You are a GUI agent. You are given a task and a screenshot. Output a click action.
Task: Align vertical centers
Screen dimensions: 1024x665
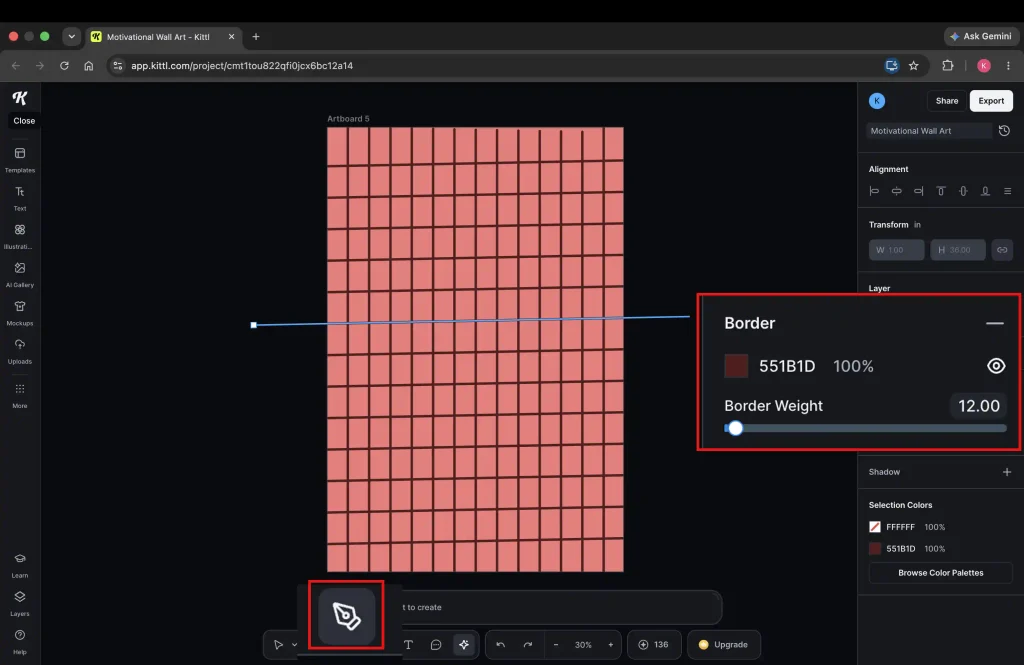pos(963,191)
